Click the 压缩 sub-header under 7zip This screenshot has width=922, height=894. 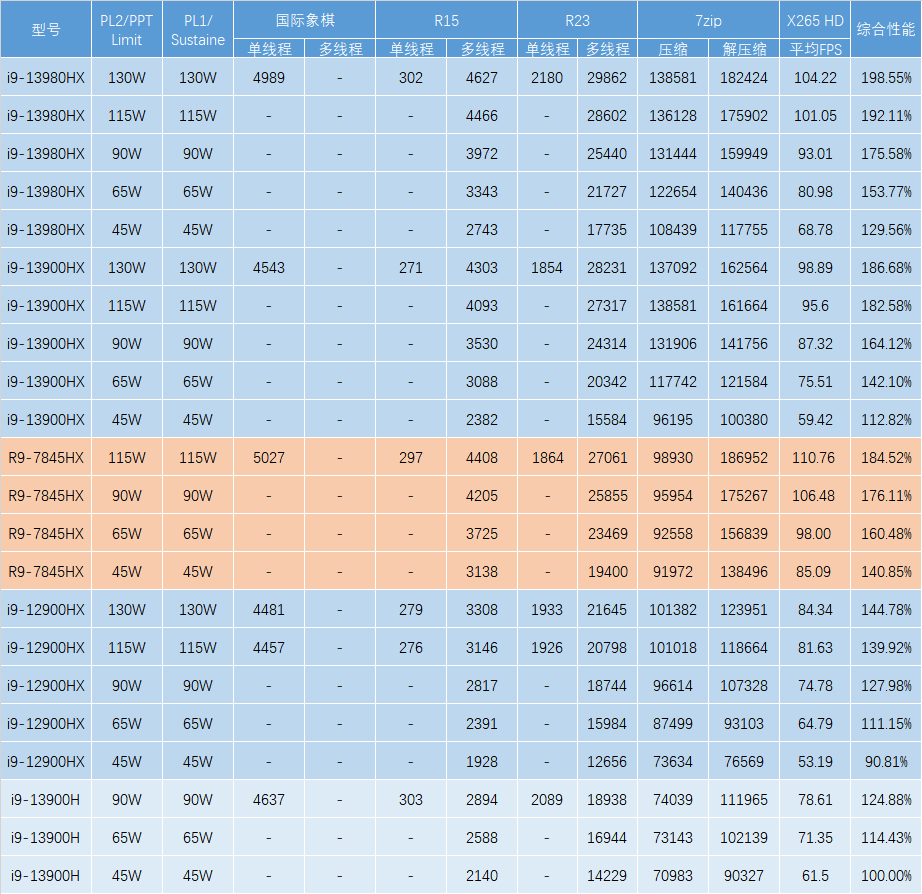673,49
